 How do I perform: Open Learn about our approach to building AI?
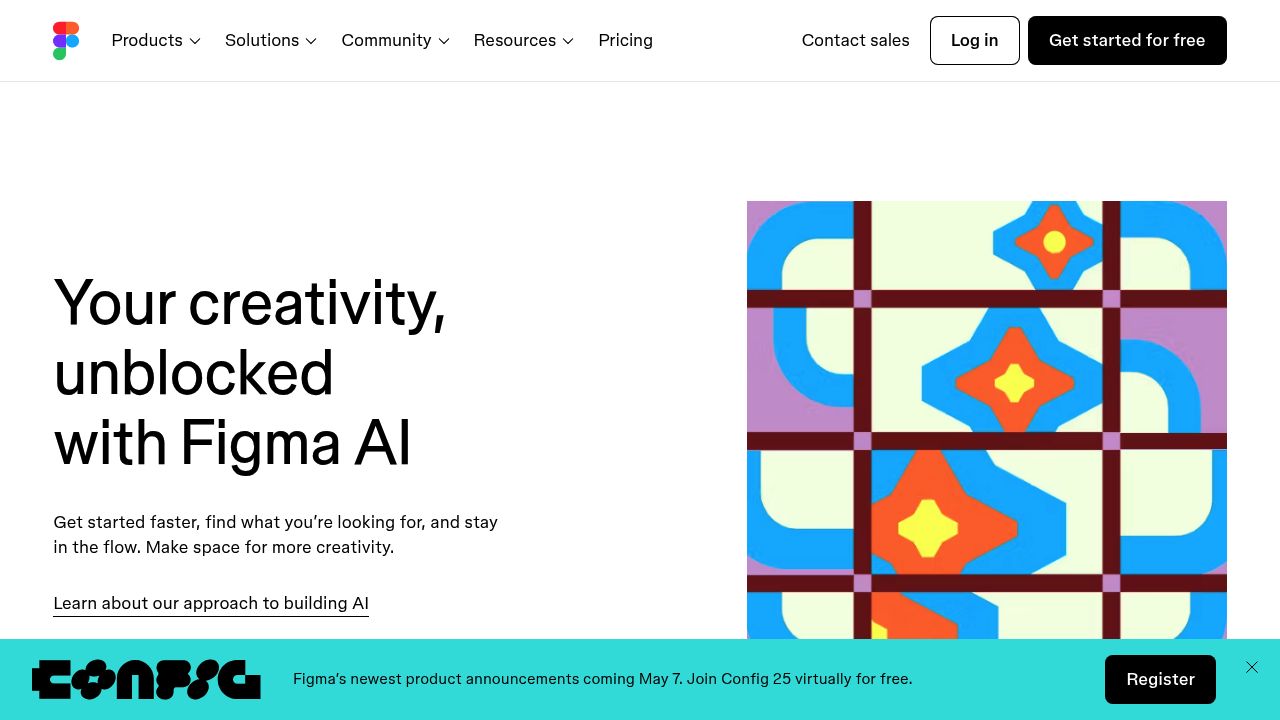(211, 603)
